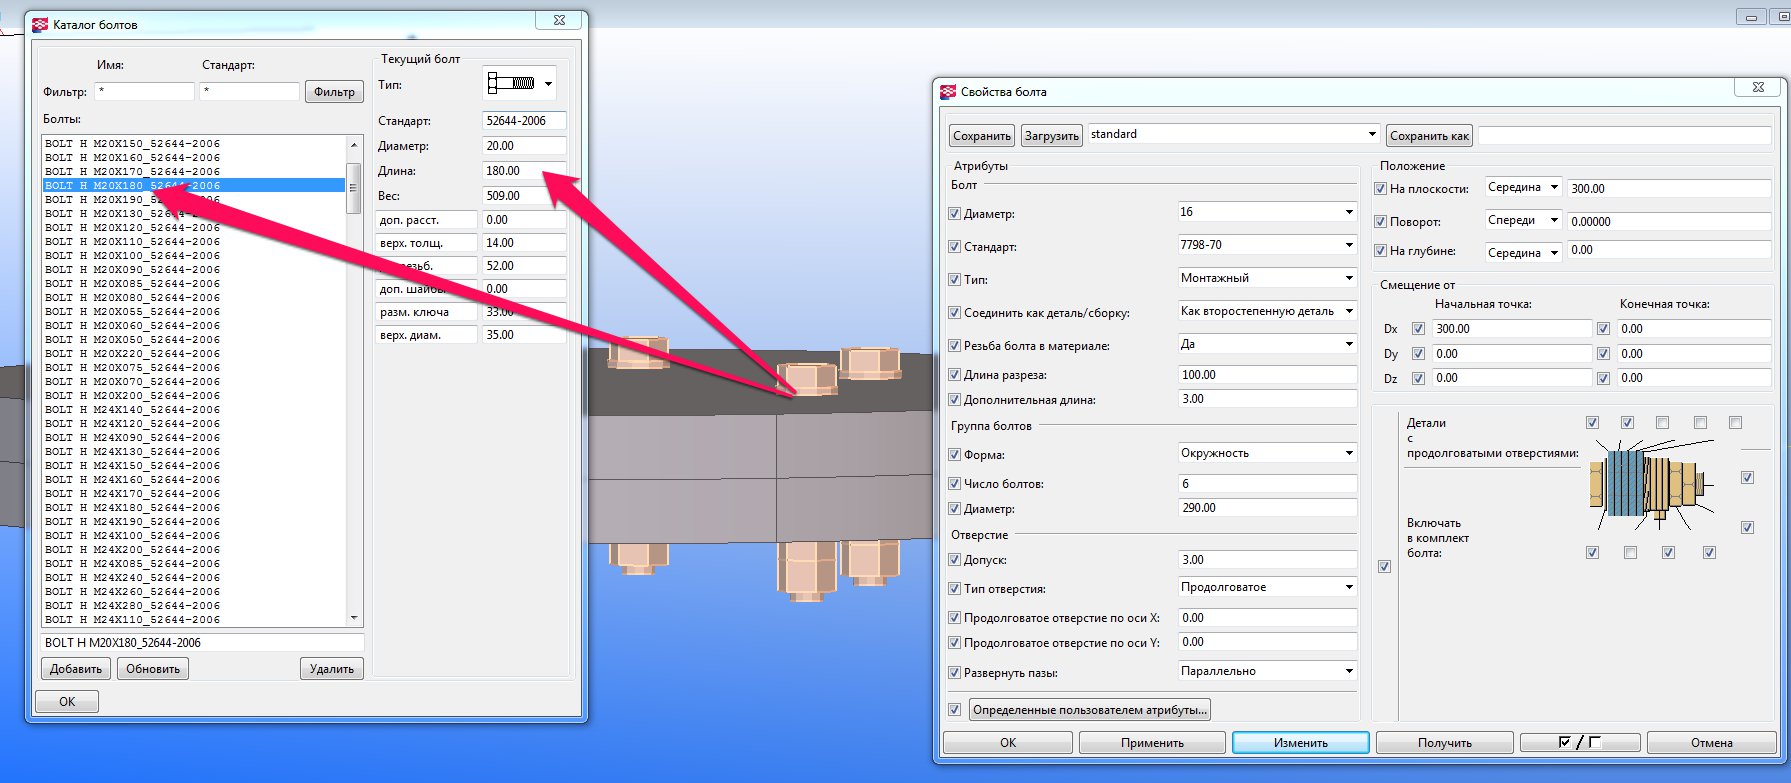The image size is (1791, 783).
Task: Toggle the На плоскости checkbox
Action: (1380, 189)
